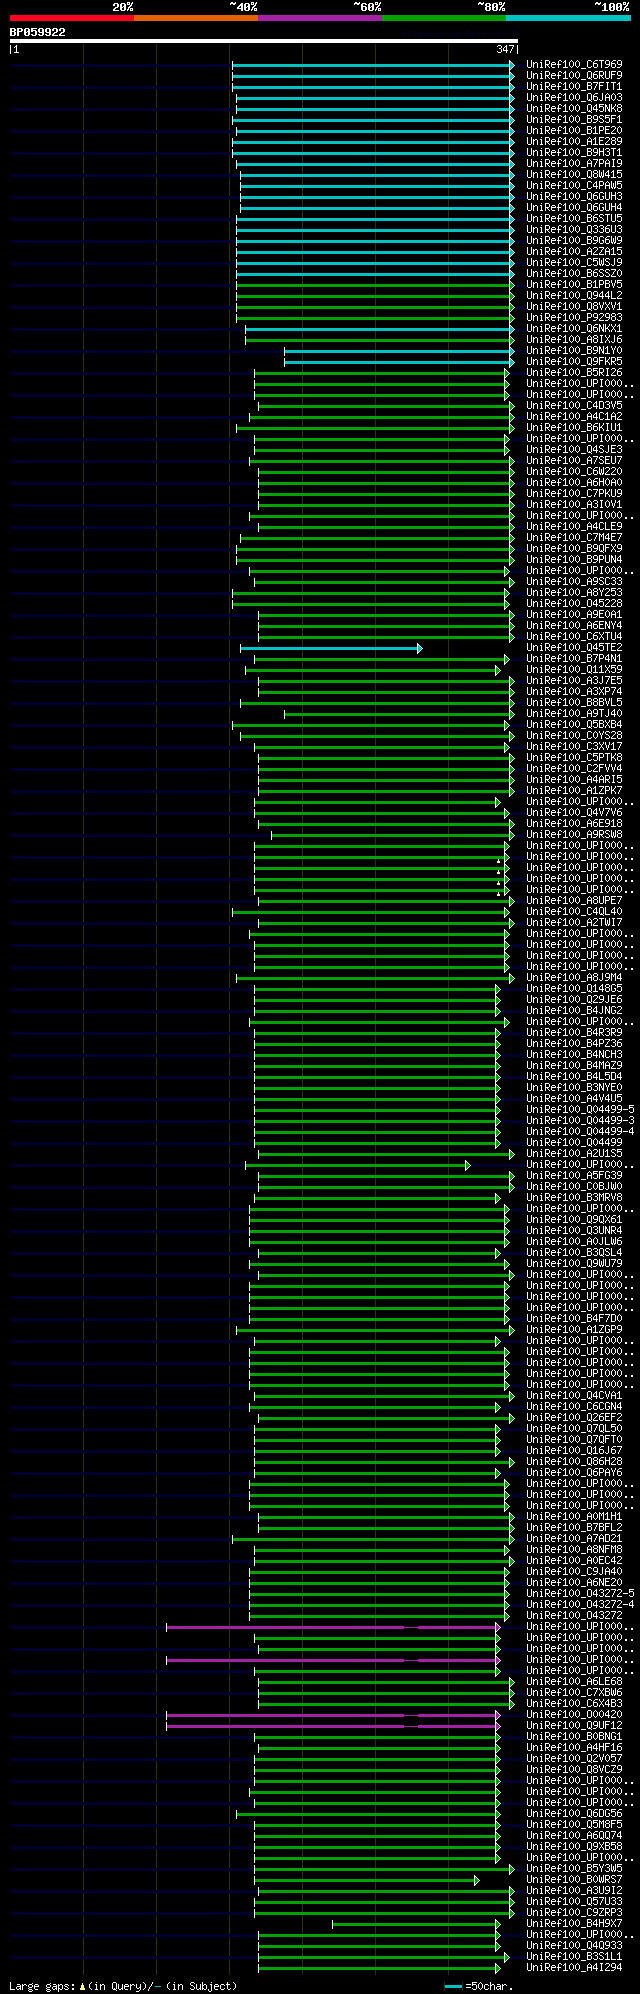The width and height of the screenshot is (640, 1994).
Task: Open hit UniRef100_C7XBW6
Action: click(x=574, y=1692)
